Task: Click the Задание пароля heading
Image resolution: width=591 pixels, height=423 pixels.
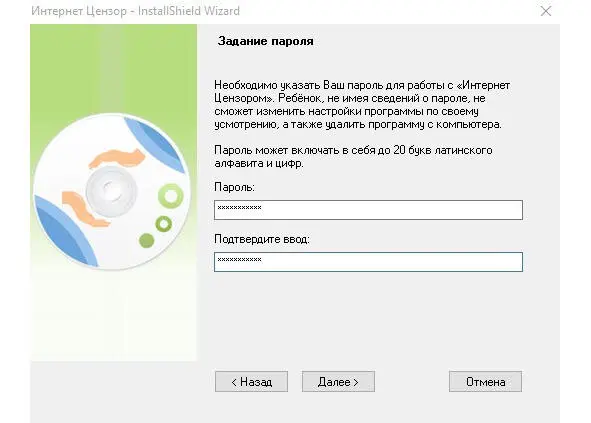Action: pos(265,41)
